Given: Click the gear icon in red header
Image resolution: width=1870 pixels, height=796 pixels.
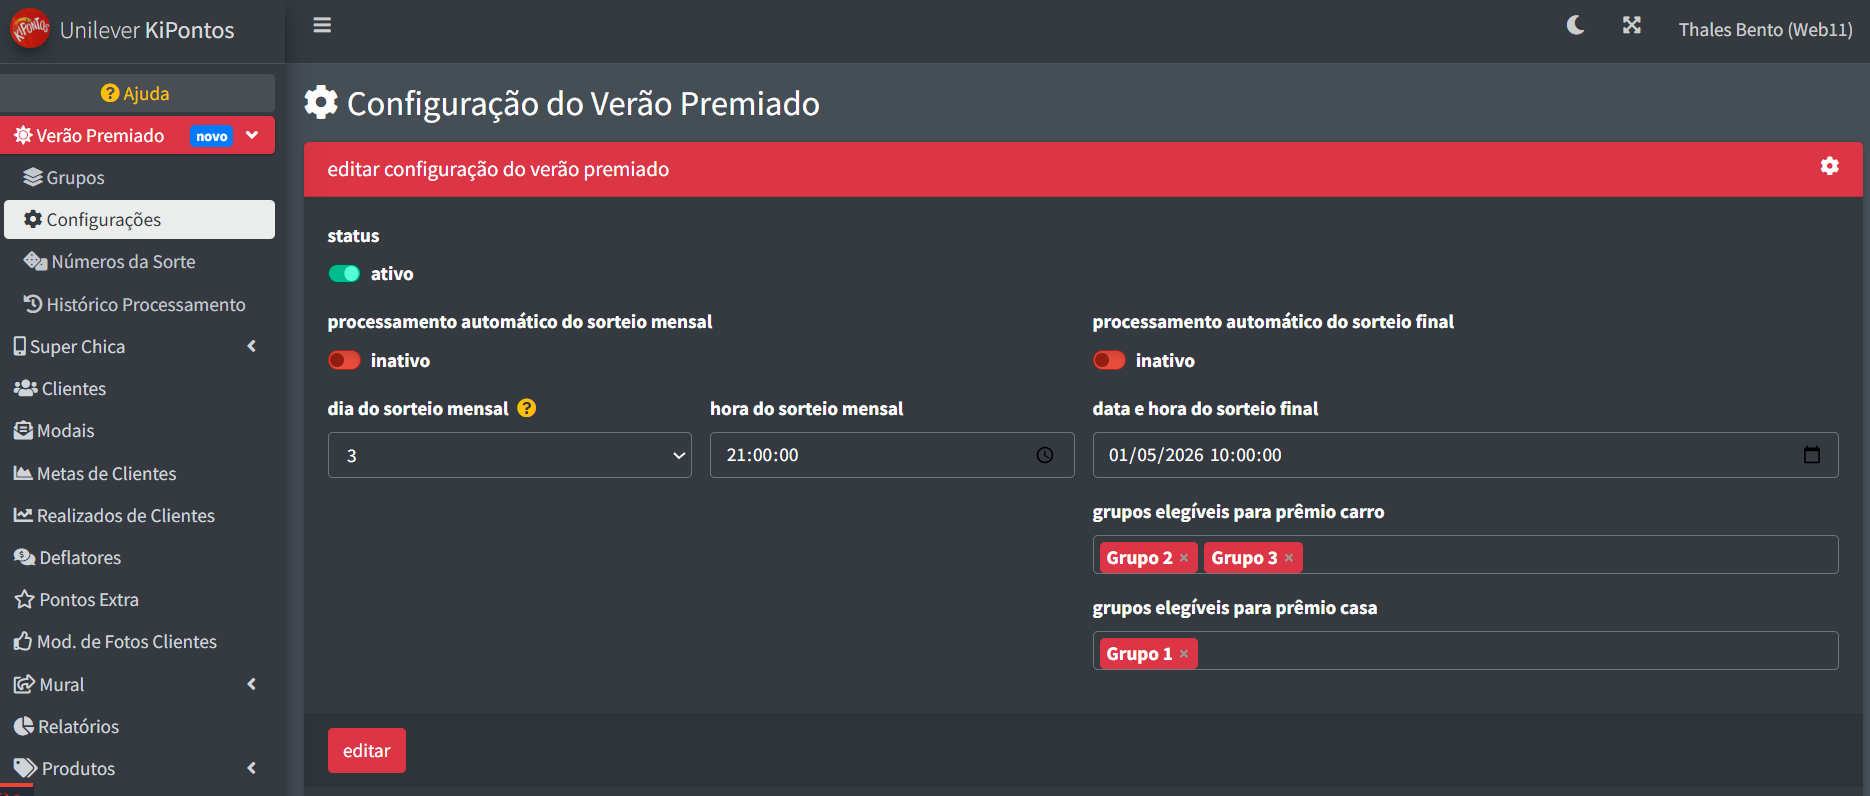Looking at the screenshot, I should 1829,166.
